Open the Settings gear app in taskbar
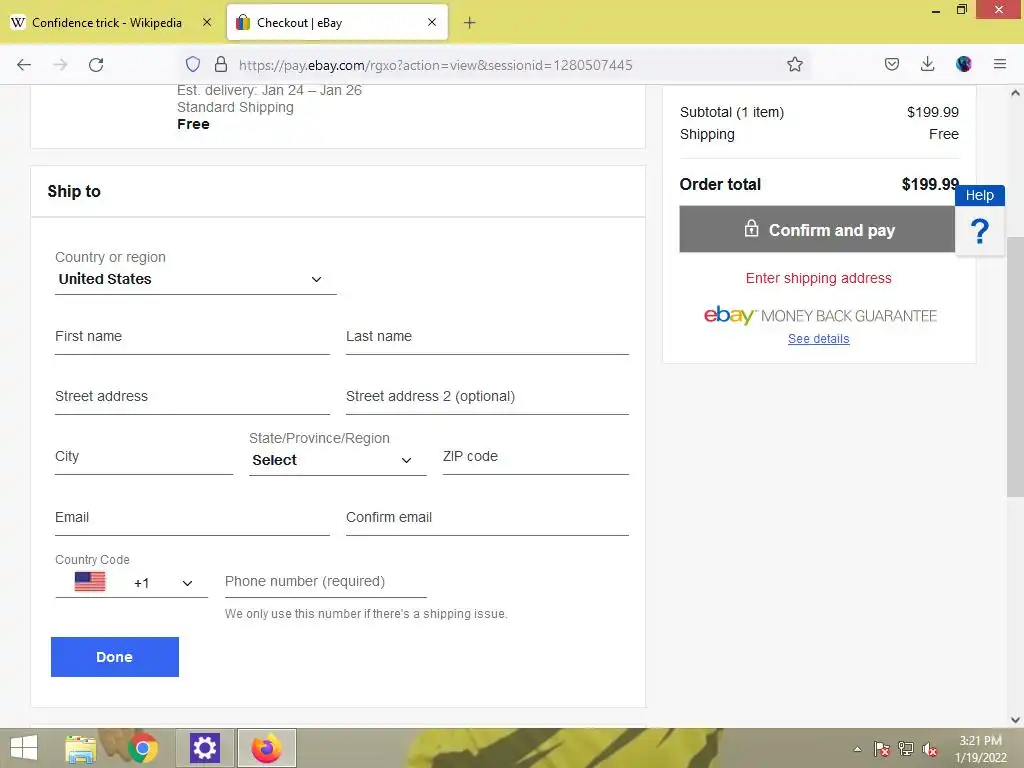Viewport: 1024px width, 768px height. (x=204, y=748)
